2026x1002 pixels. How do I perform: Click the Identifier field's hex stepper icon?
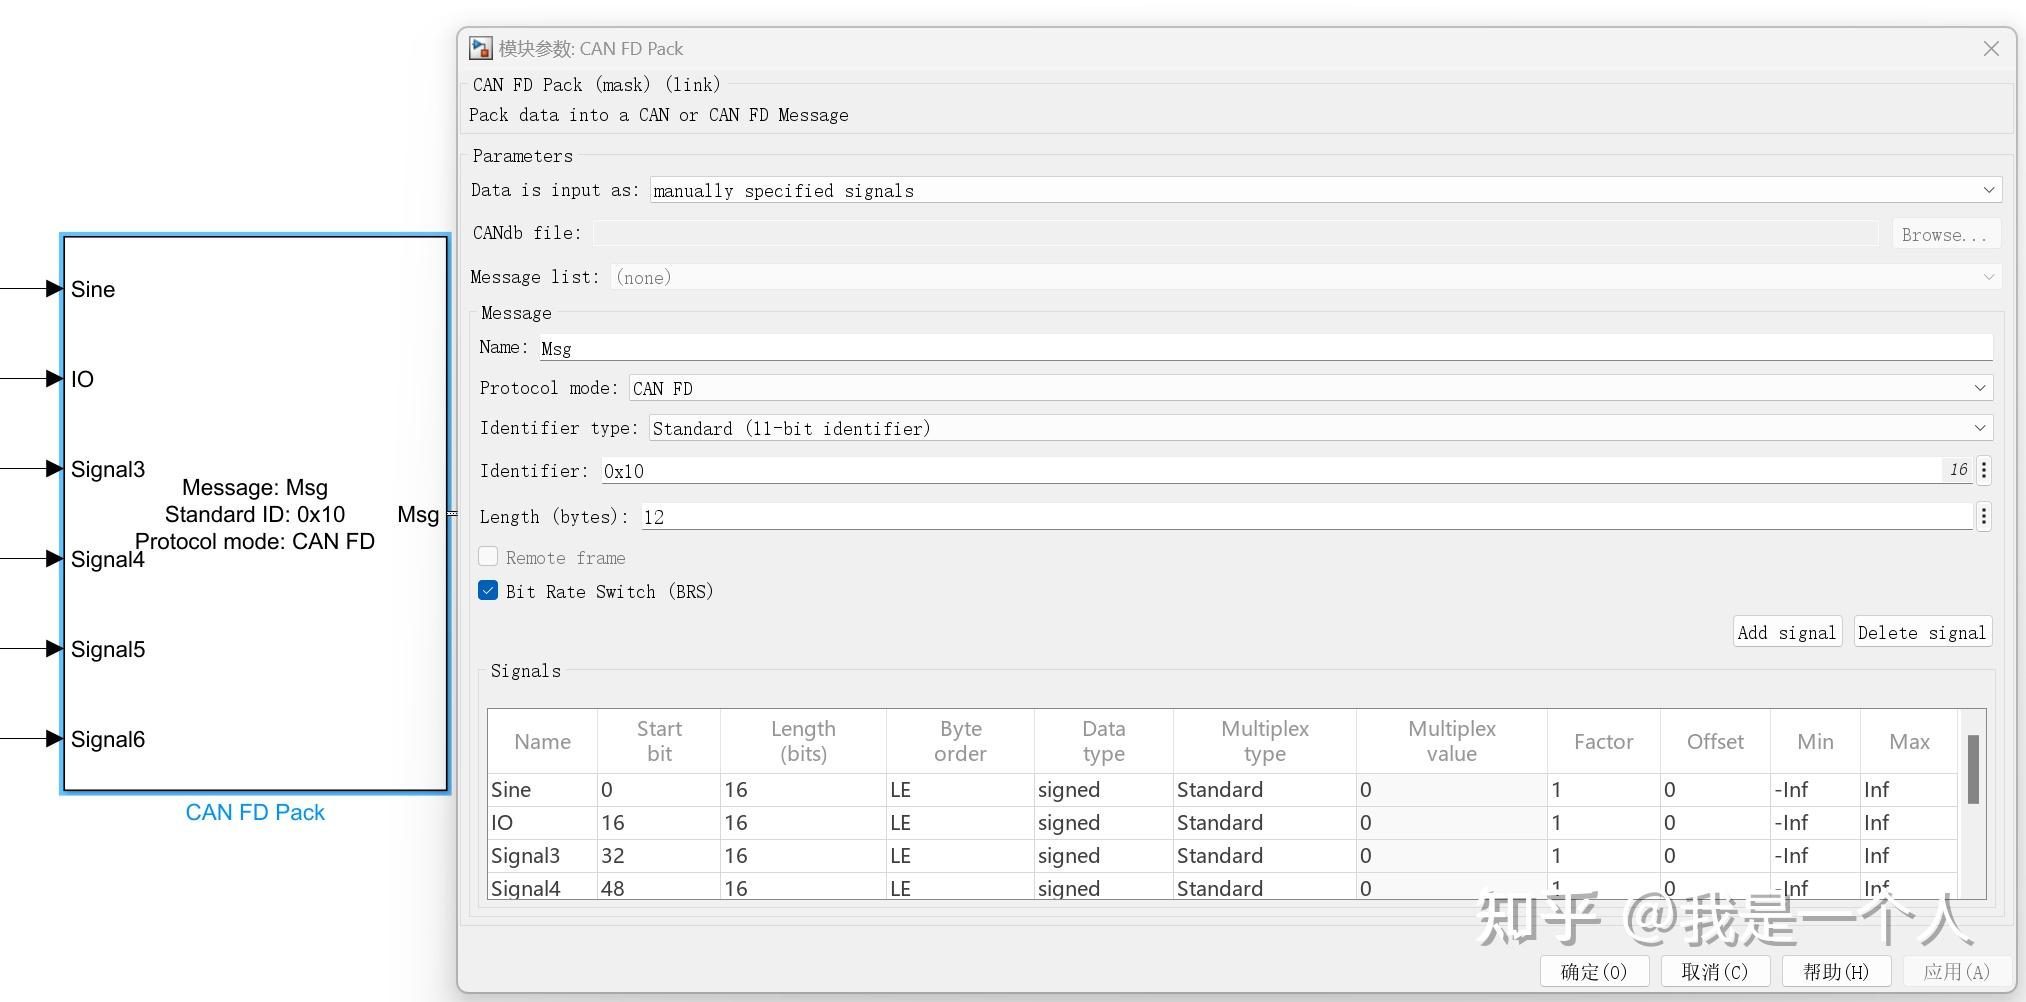pyautogui.click(x=1984, y=469)
